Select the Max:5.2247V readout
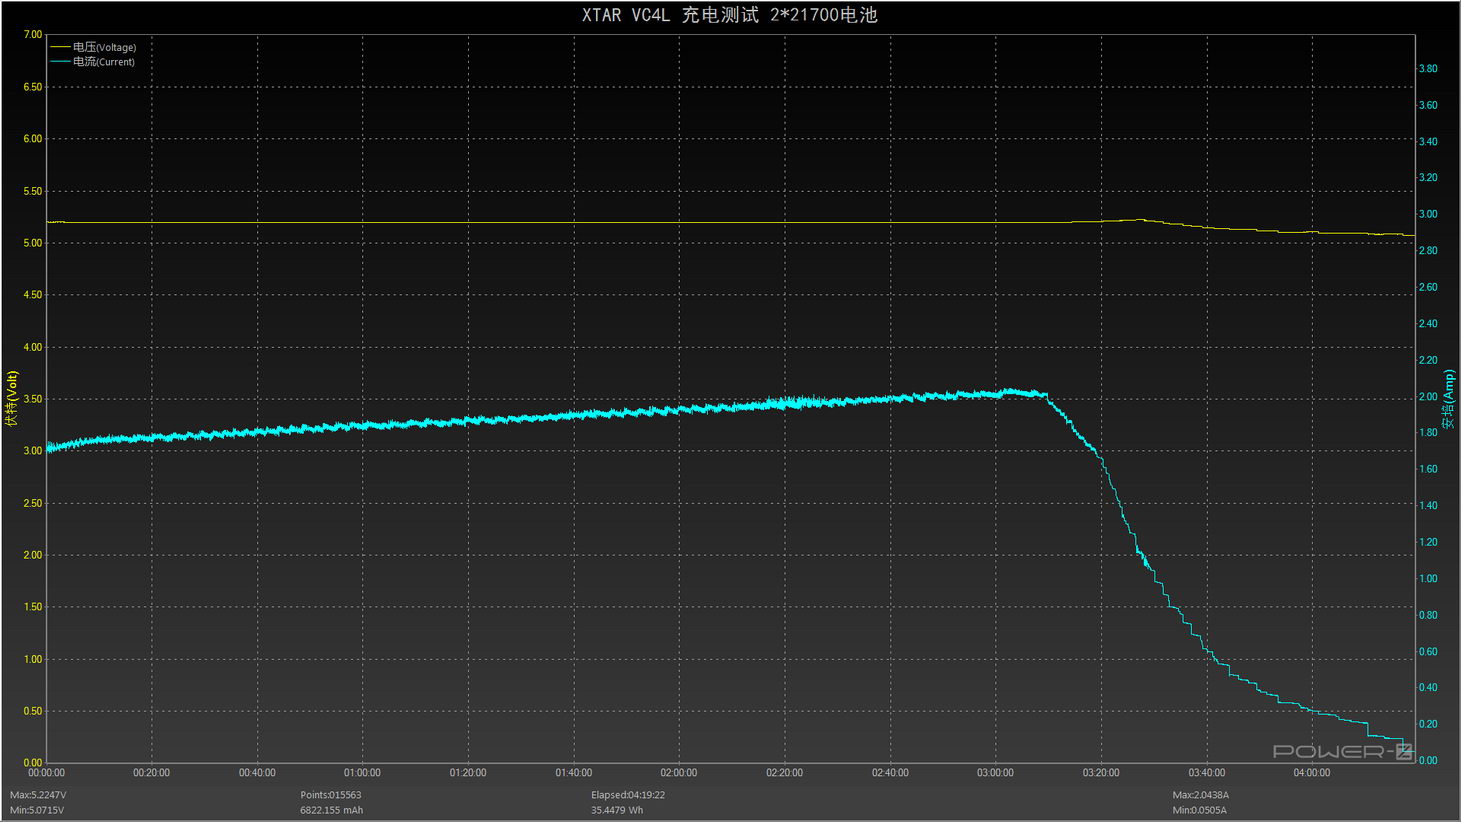The height and width of the screenshot is (822, 1461). coord(38,795)
